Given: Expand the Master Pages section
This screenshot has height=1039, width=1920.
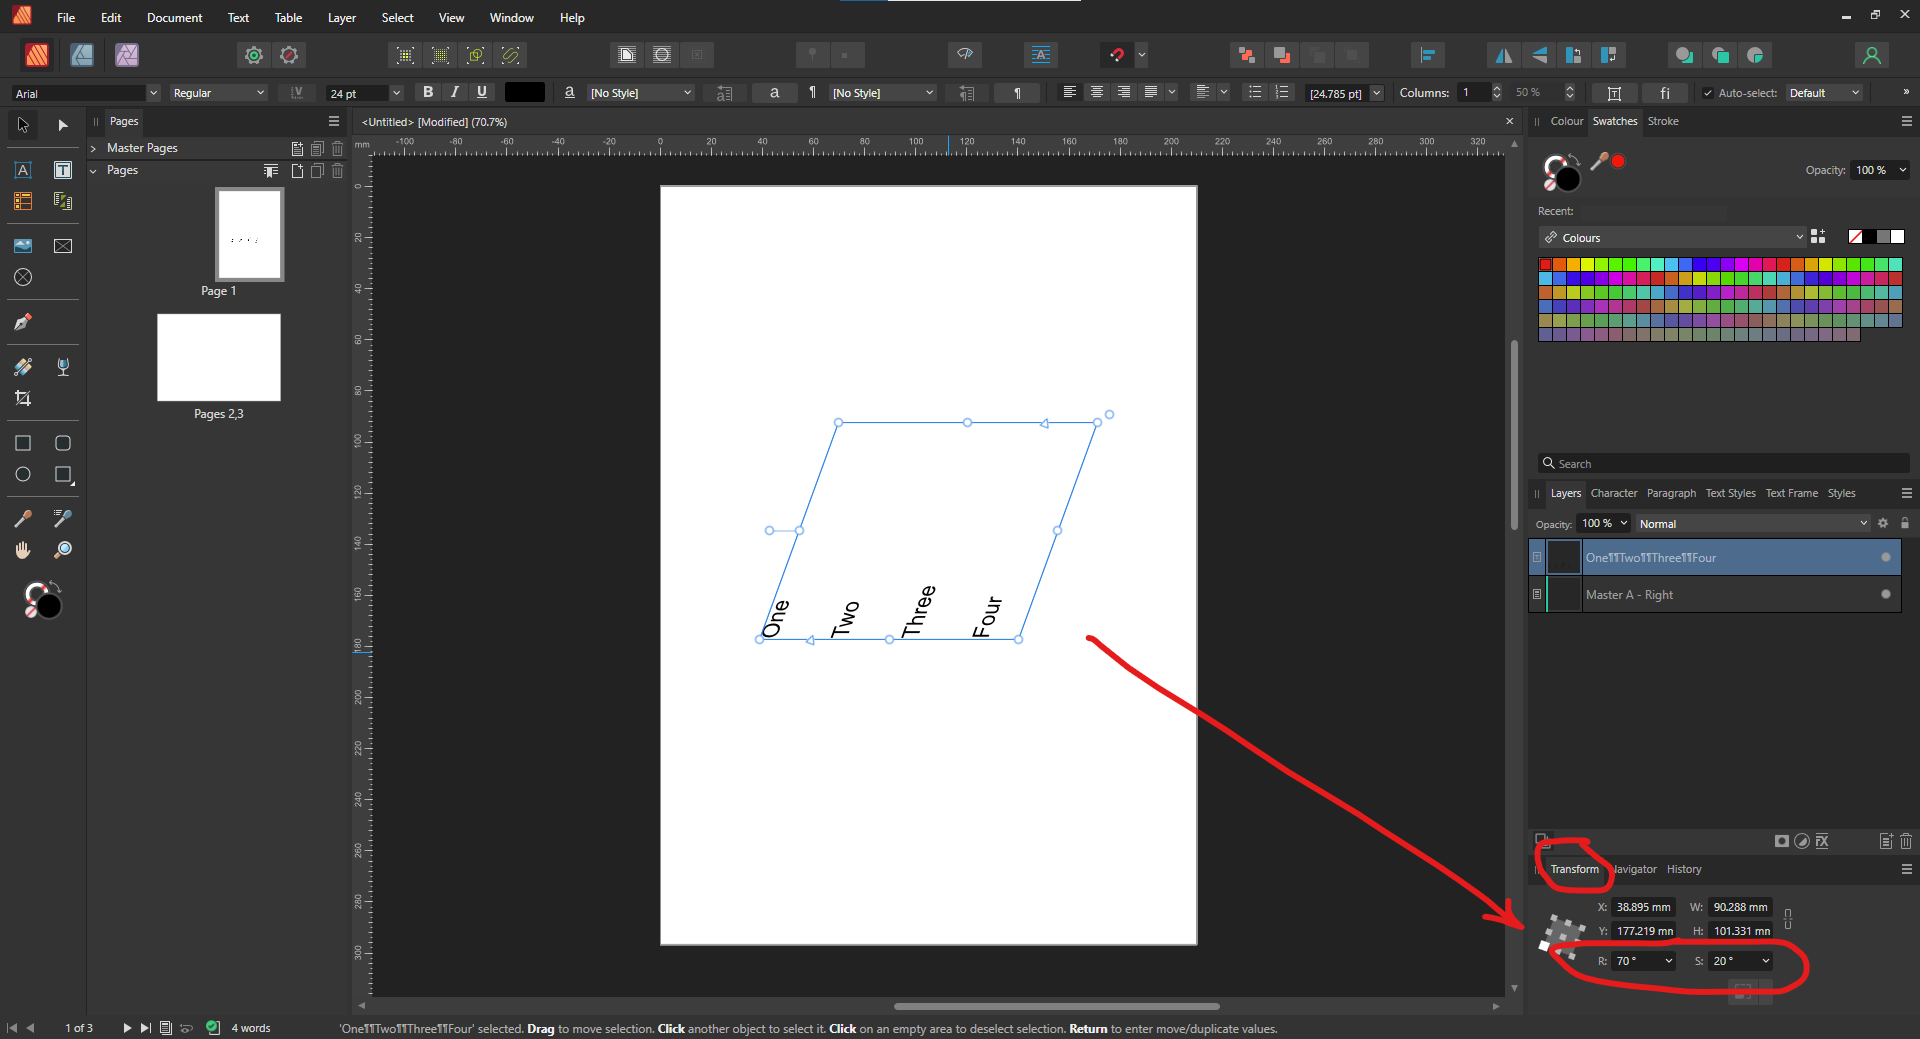Looking at the screenshot, I should (94, 148).
